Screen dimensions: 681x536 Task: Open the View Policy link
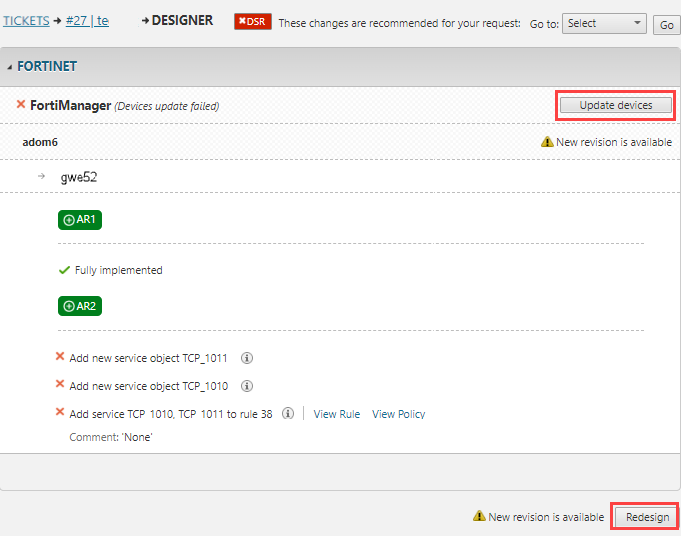398,414
